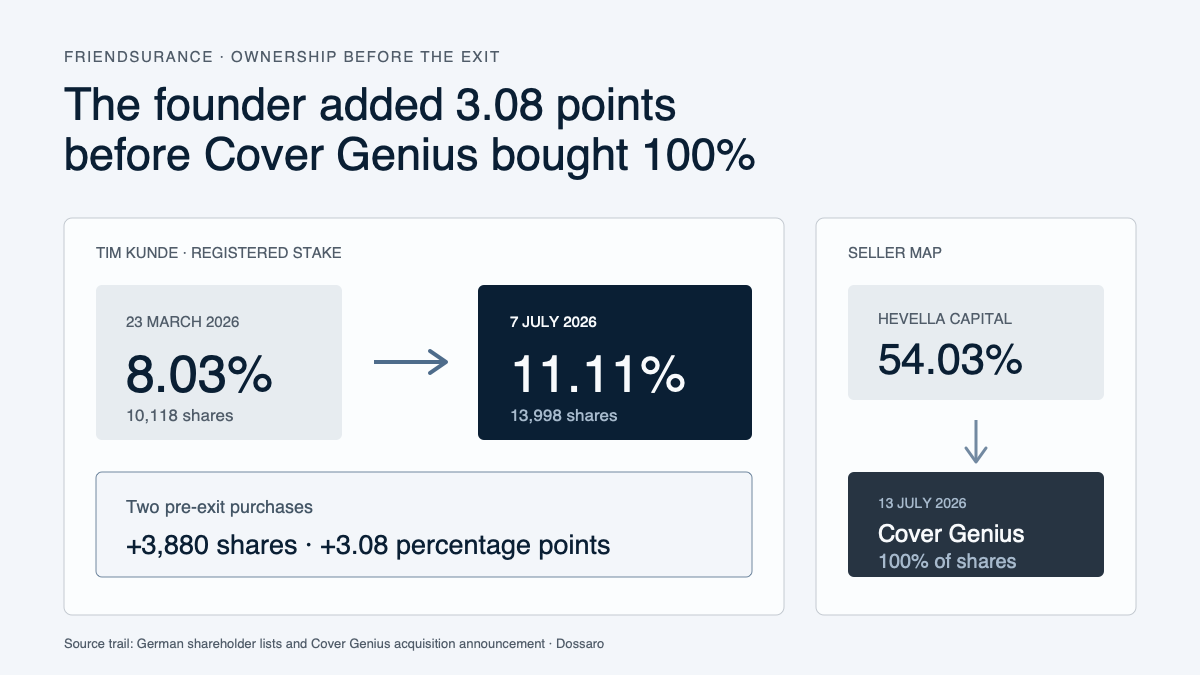Viewport: 1200px width, 675px height.
Task: Click the main headline about 3.08 points
Action: 409,129
